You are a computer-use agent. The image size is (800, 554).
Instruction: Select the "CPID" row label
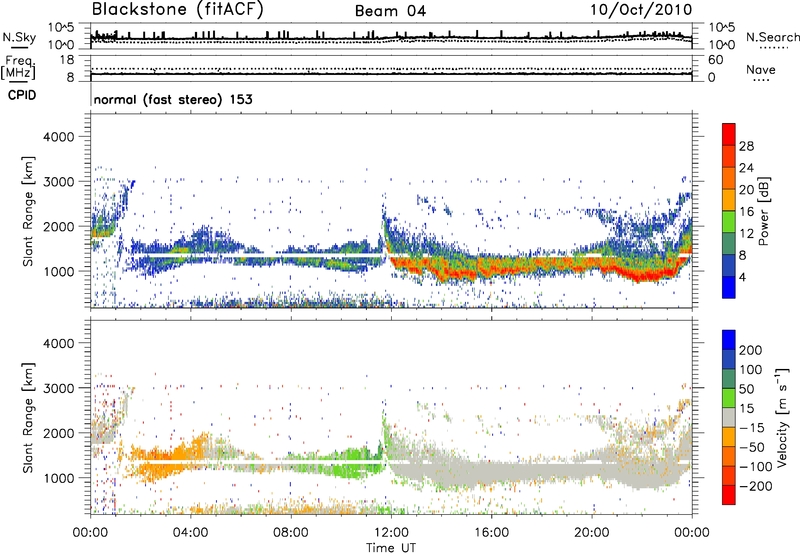(22, 95)
